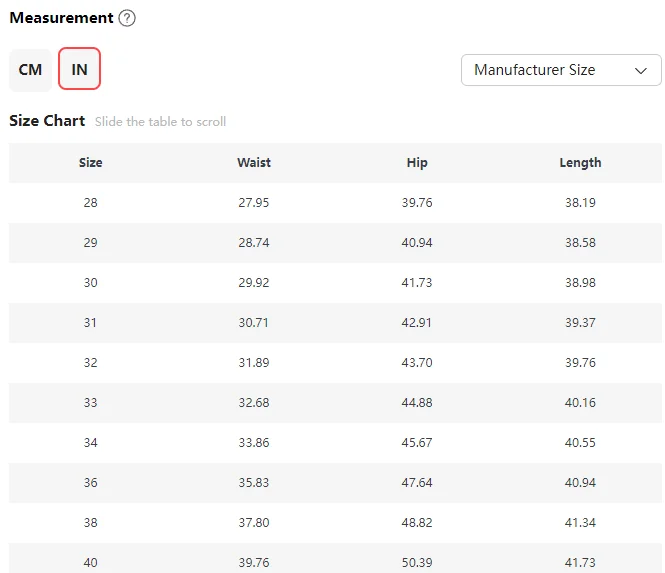The height and width of the screenshot is (573, 665).
Task: Click waist value 30.71 for size 31
Action: tap(254, 322)
